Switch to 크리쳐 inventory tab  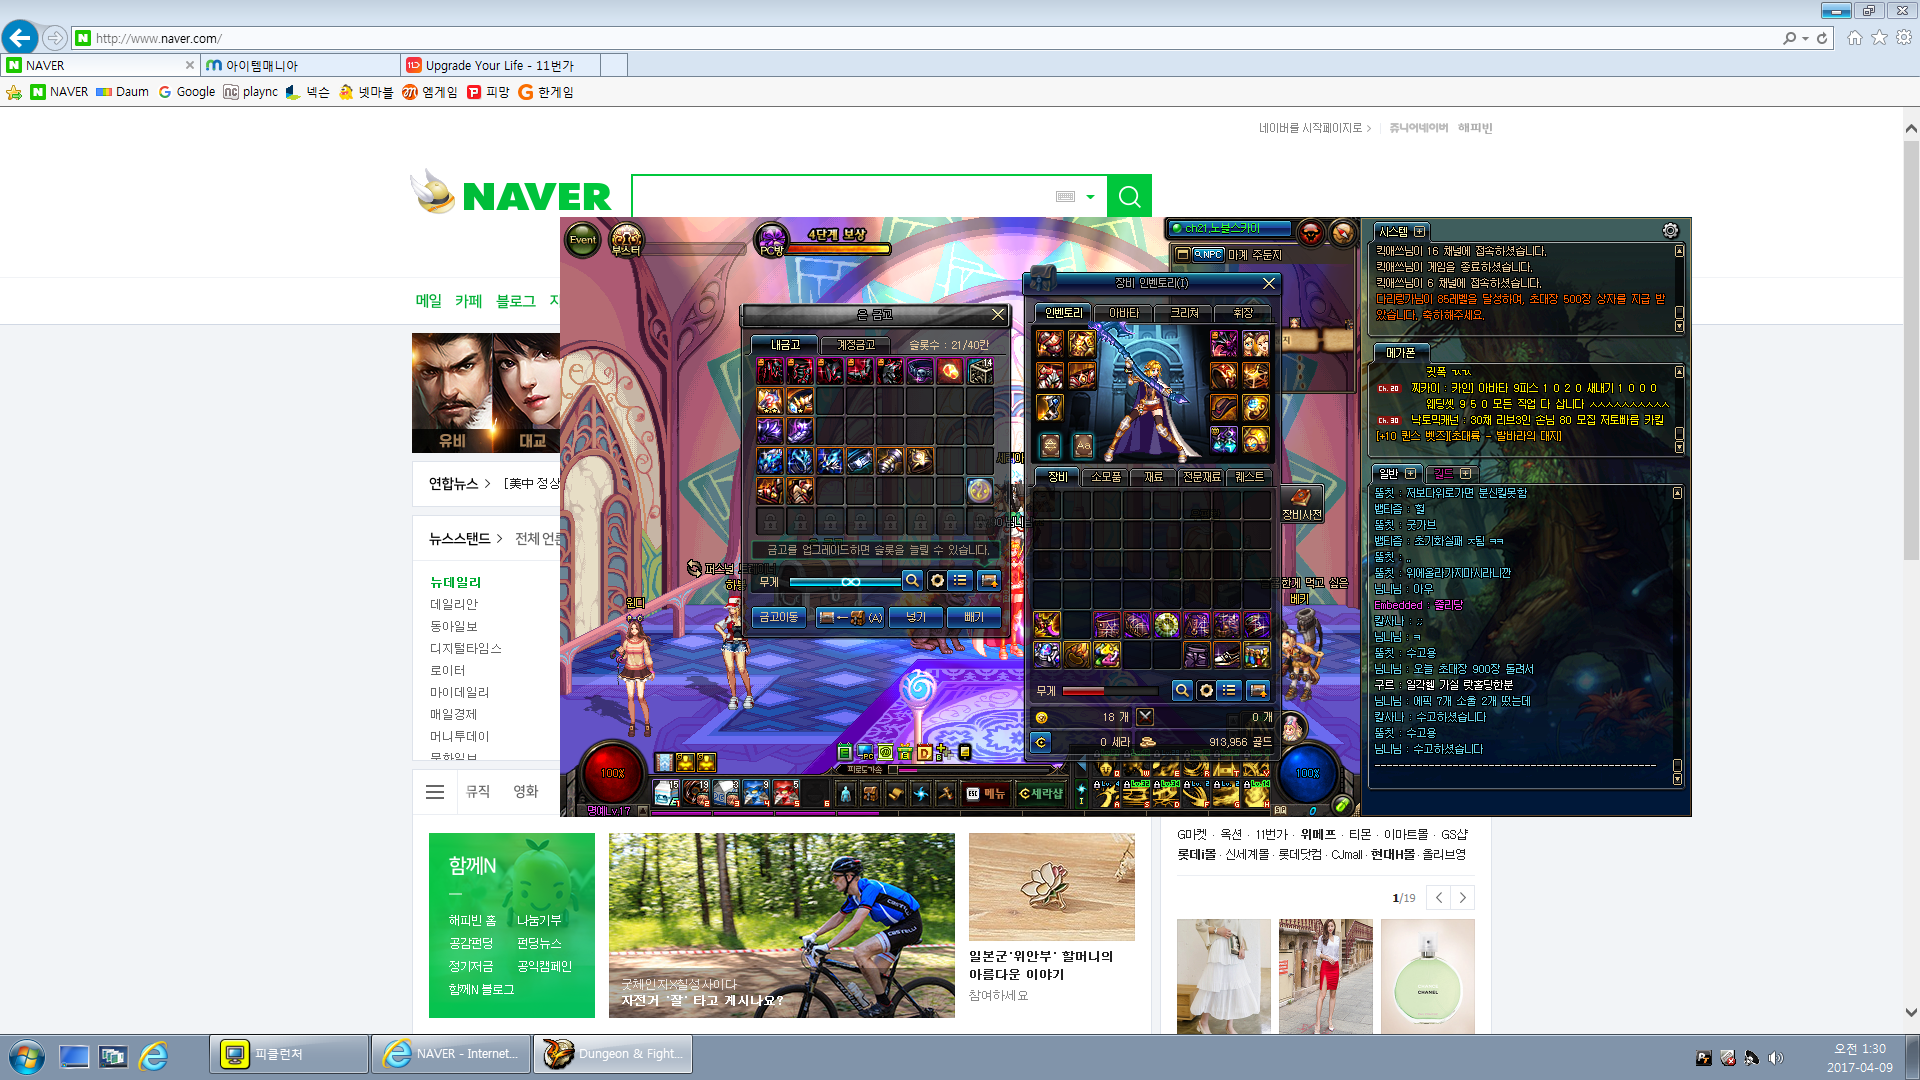pyautogui.click(x=1185, y=313)
